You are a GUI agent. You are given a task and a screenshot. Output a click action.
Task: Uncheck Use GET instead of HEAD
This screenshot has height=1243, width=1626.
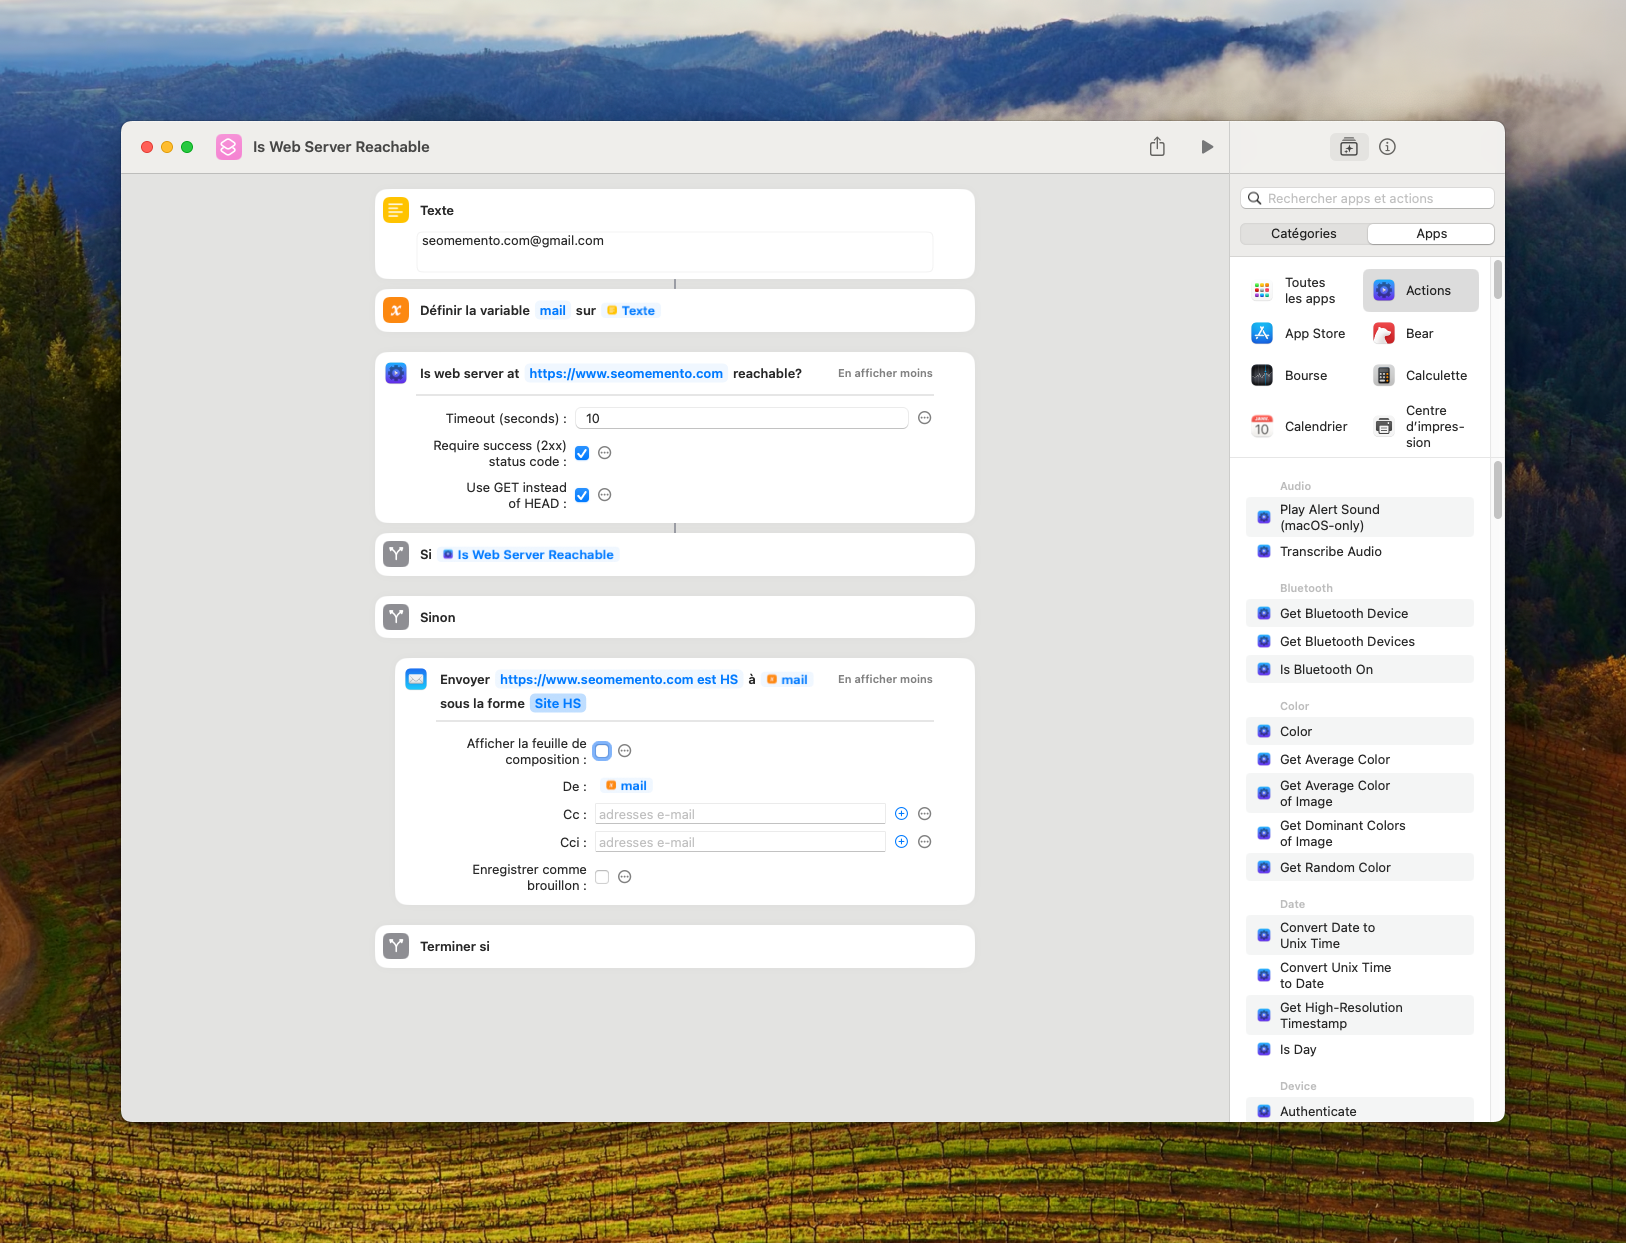tap(582, 495)
